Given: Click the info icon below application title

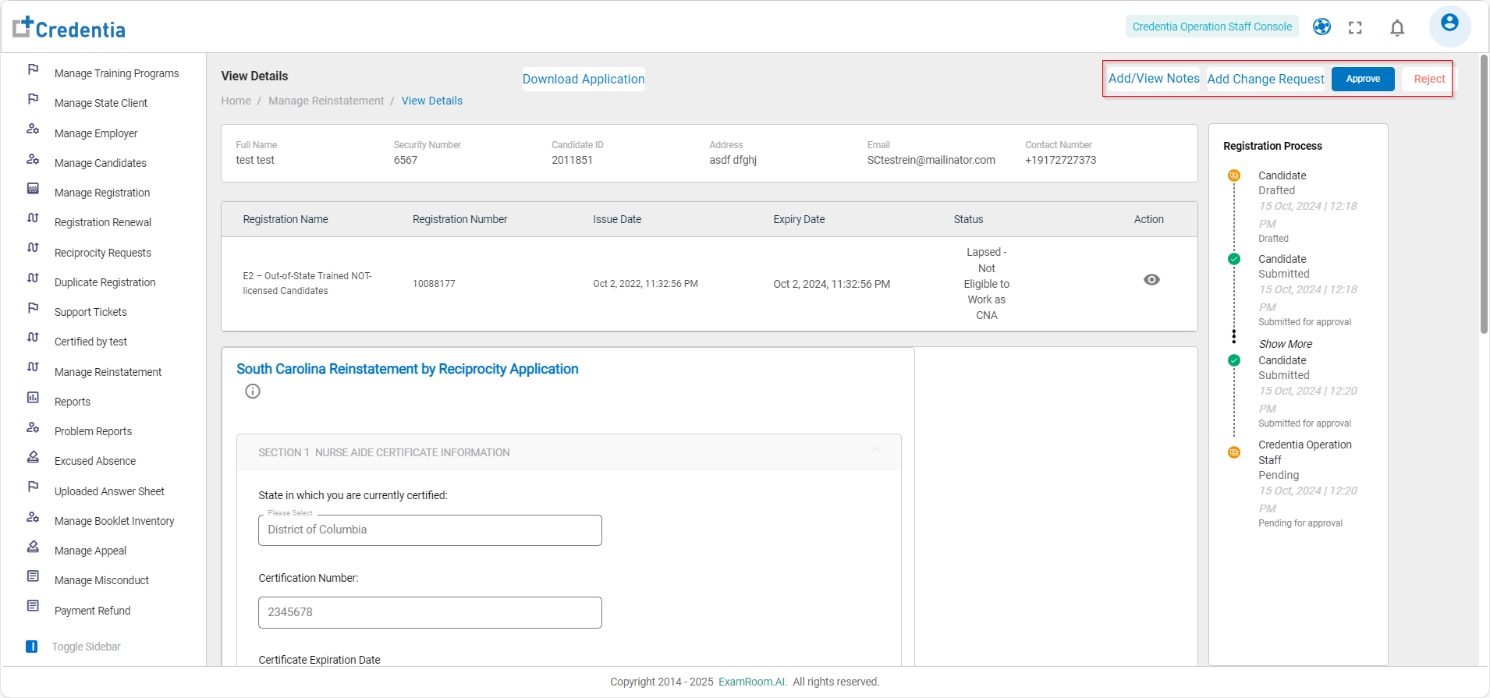Looking at the screenshot, I should pyautogui.click(x=252, y=391).
